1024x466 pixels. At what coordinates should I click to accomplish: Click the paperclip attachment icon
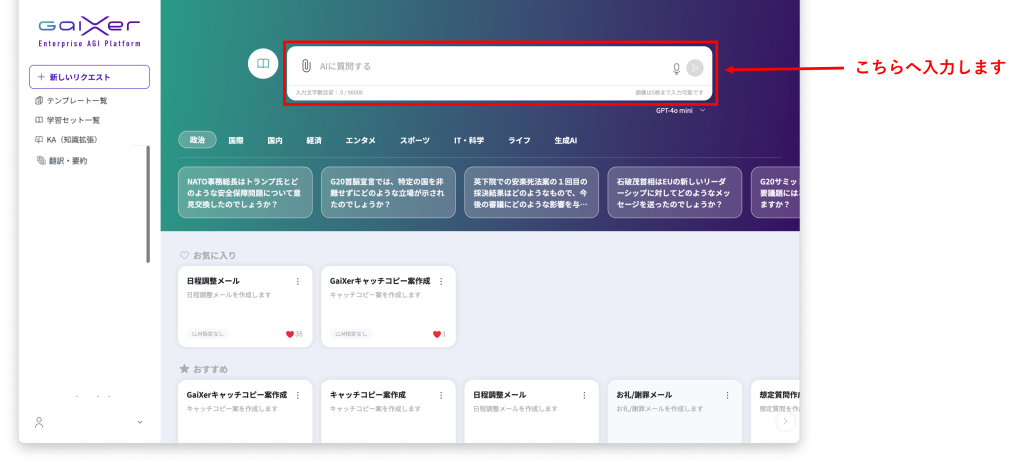tap(307, 66)
